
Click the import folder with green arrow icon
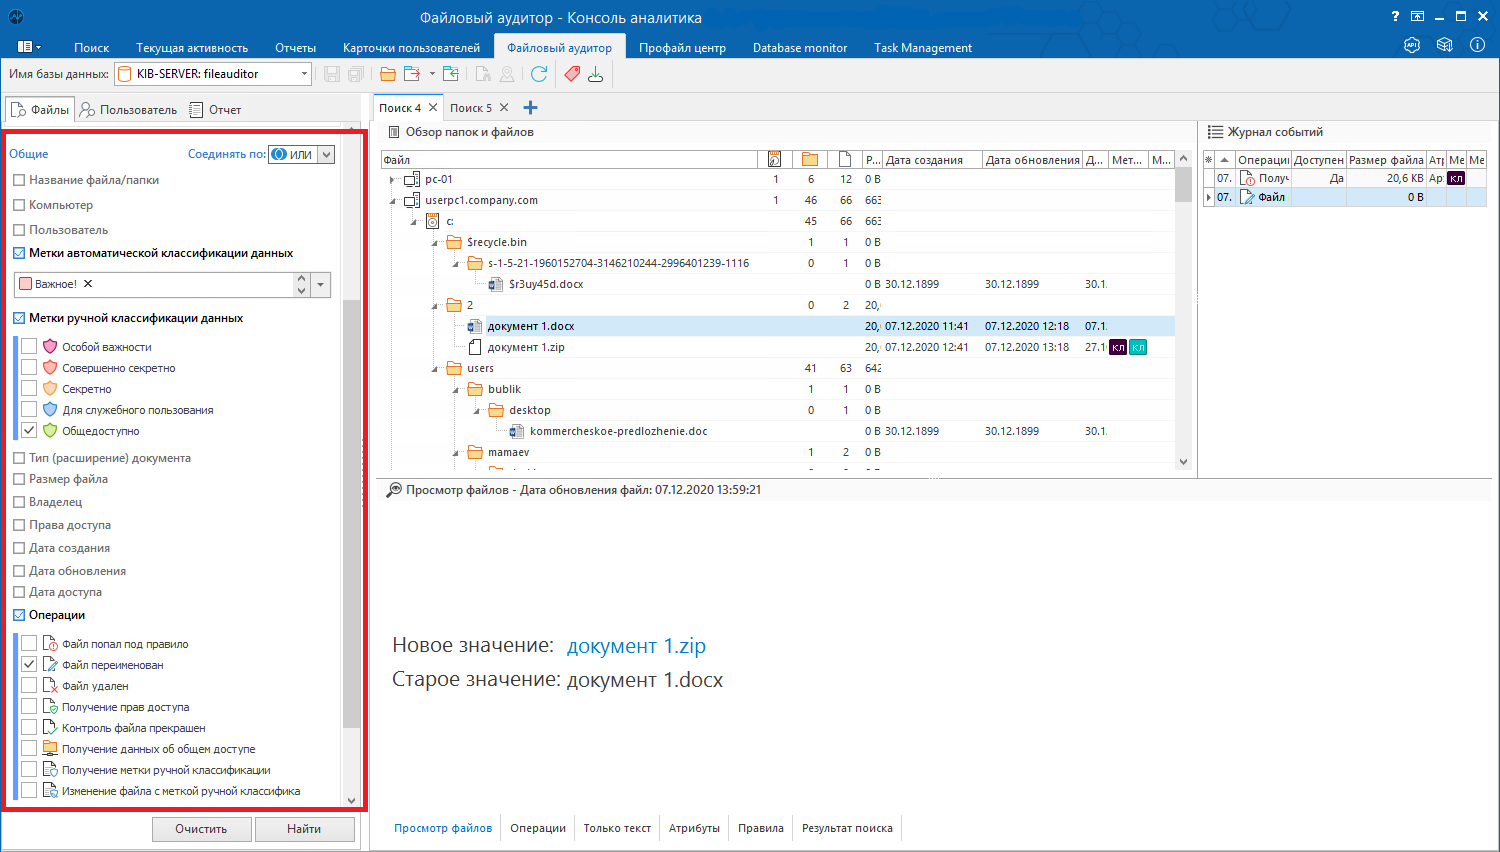tap(451, 74)
